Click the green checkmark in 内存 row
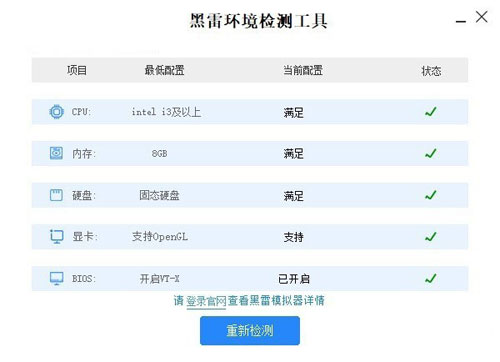 click(431, 153)
